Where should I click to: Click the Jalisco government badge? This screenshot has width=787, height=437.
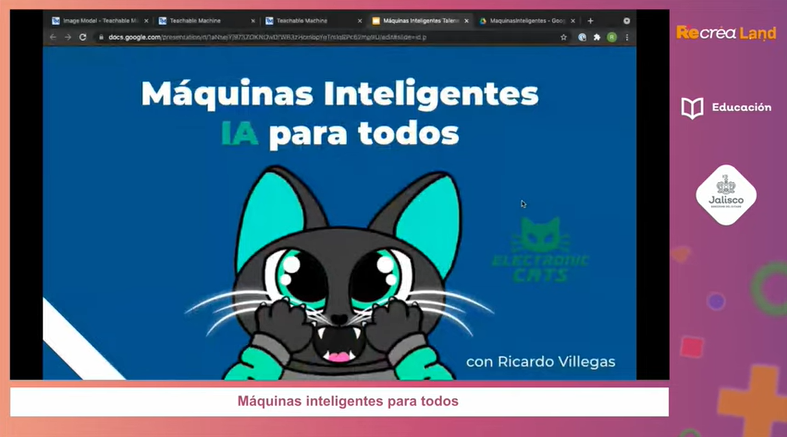(x=726, y=195)
